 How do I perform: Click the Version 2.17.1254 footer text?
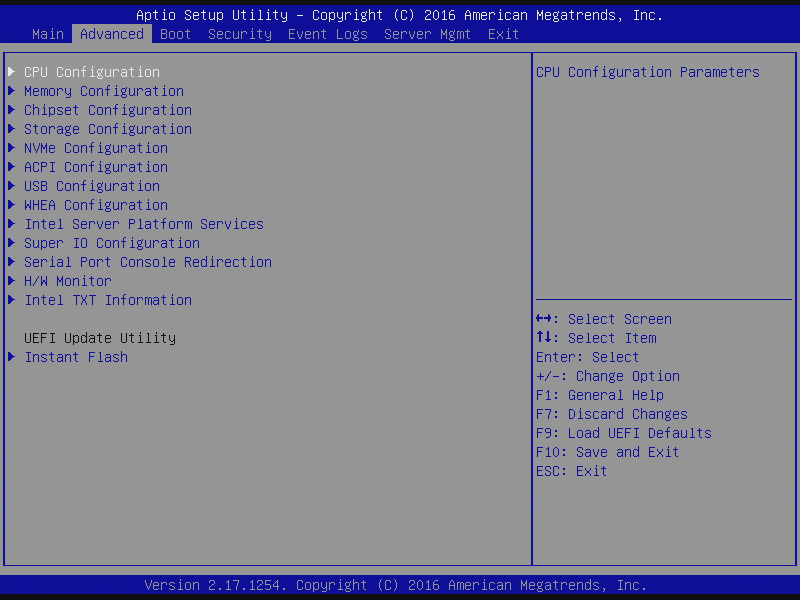pos(395,585)
